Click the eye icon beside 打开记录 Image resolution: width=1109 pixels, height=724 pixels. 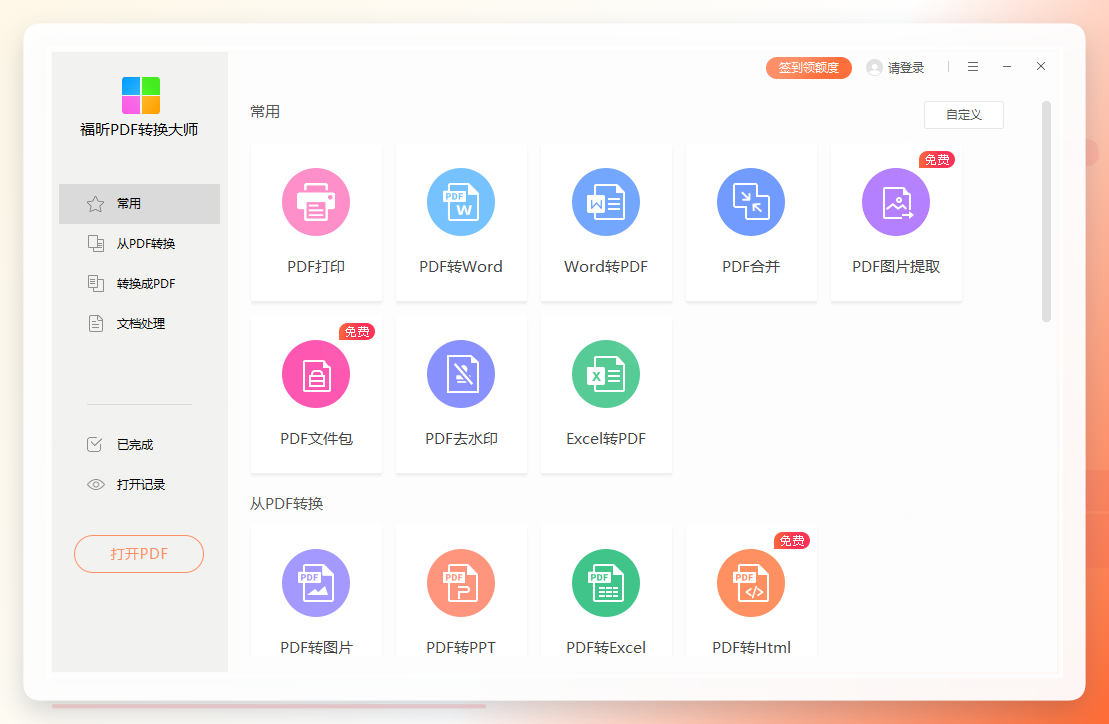[95, 484]
